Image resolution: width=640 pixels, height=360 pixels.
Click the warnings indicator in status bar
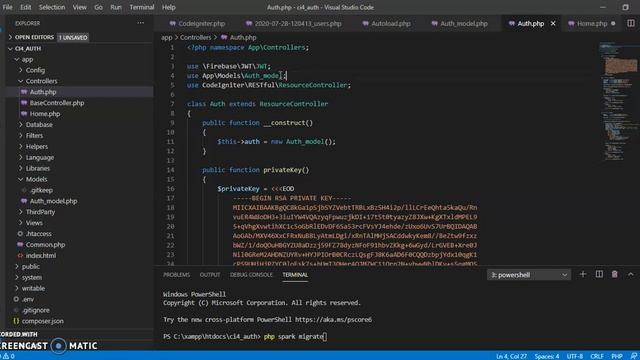pyautogui.click(x=8, y=356)
